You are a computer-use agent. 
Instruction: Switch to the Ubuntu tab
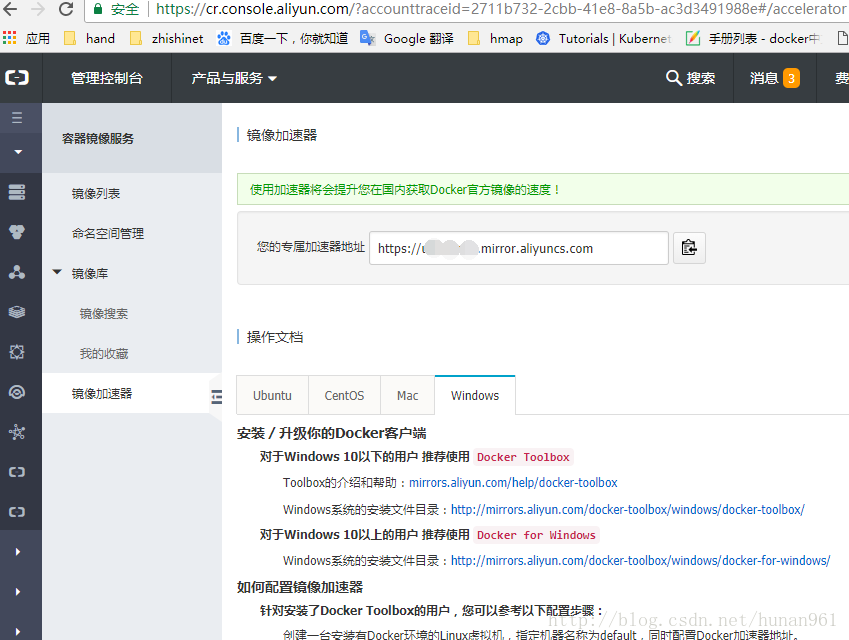pyautogui.click(x=272, y=395)
